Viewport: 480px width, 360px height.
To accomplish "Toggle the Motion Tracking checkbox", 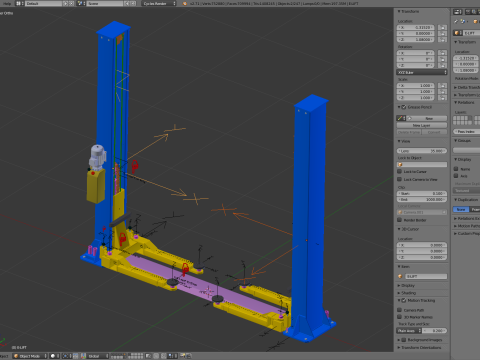I will pos(404,300).
